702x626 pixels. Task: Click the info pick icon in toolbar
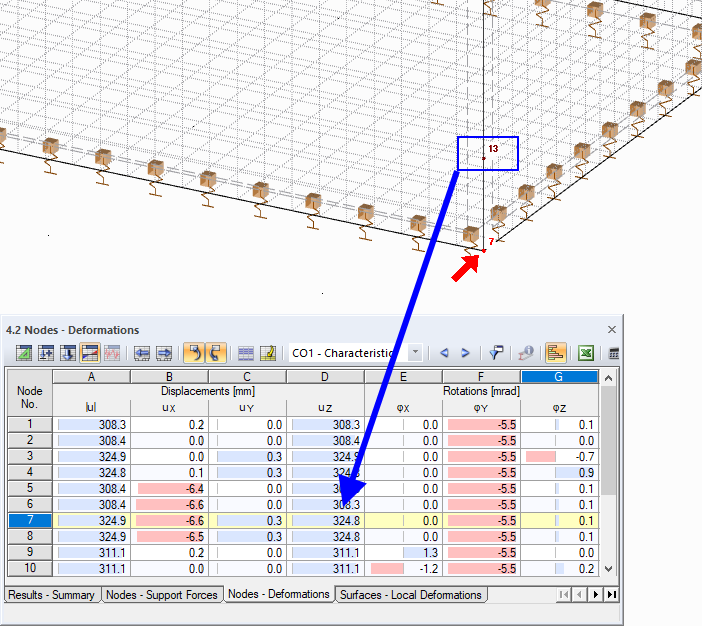pos(526,353)
